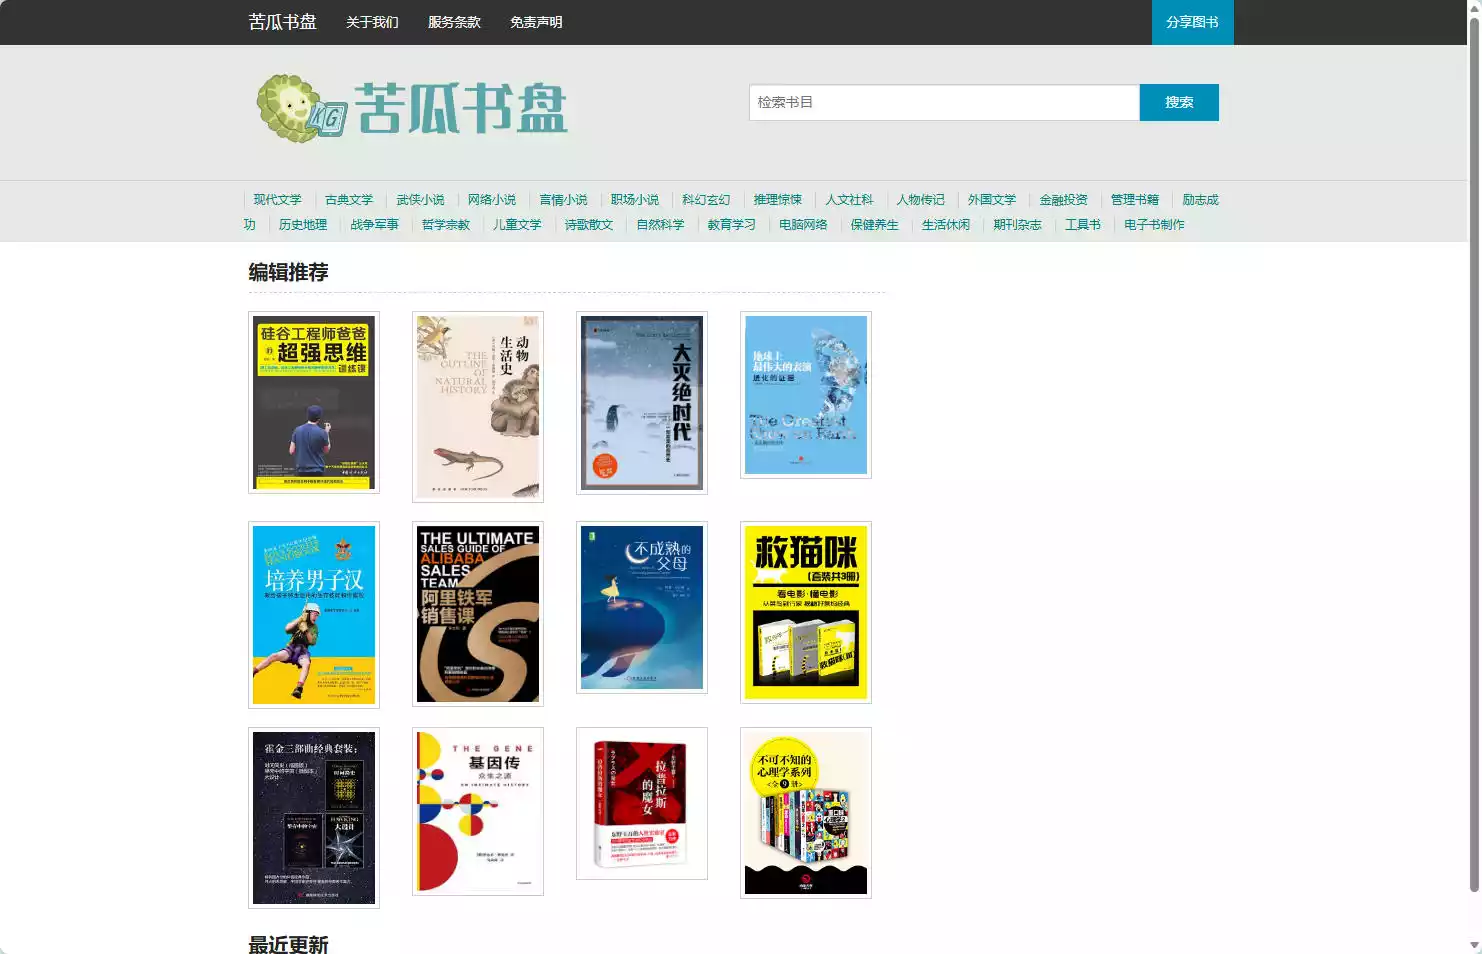Open the 历史地理 category
1482x954 pixels.
tap(303, 225)
